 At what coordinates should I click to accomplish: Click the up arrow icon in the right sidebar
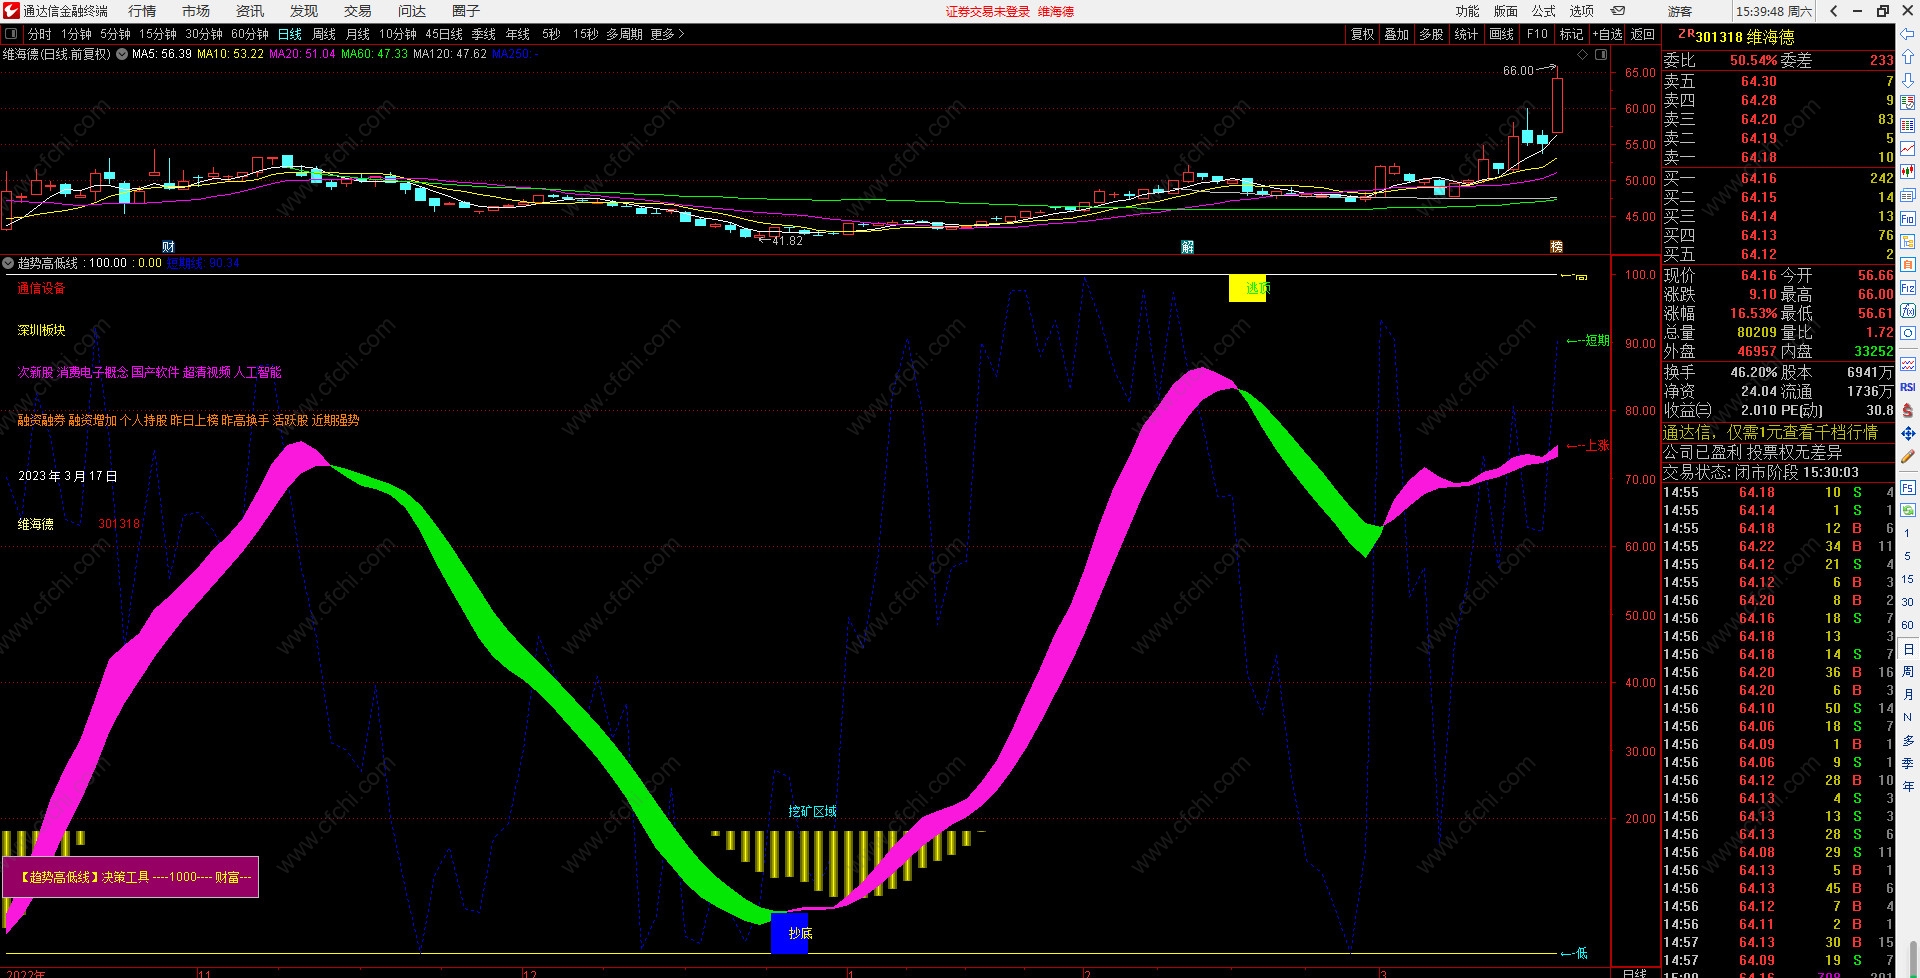click(1908, 57)
